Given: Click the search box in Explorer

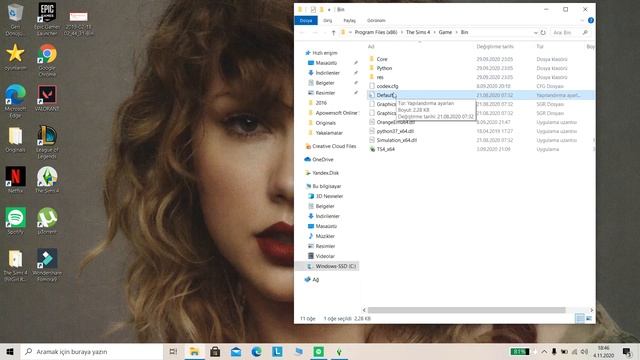Looking at the screenshot, I should click(570, 33).
